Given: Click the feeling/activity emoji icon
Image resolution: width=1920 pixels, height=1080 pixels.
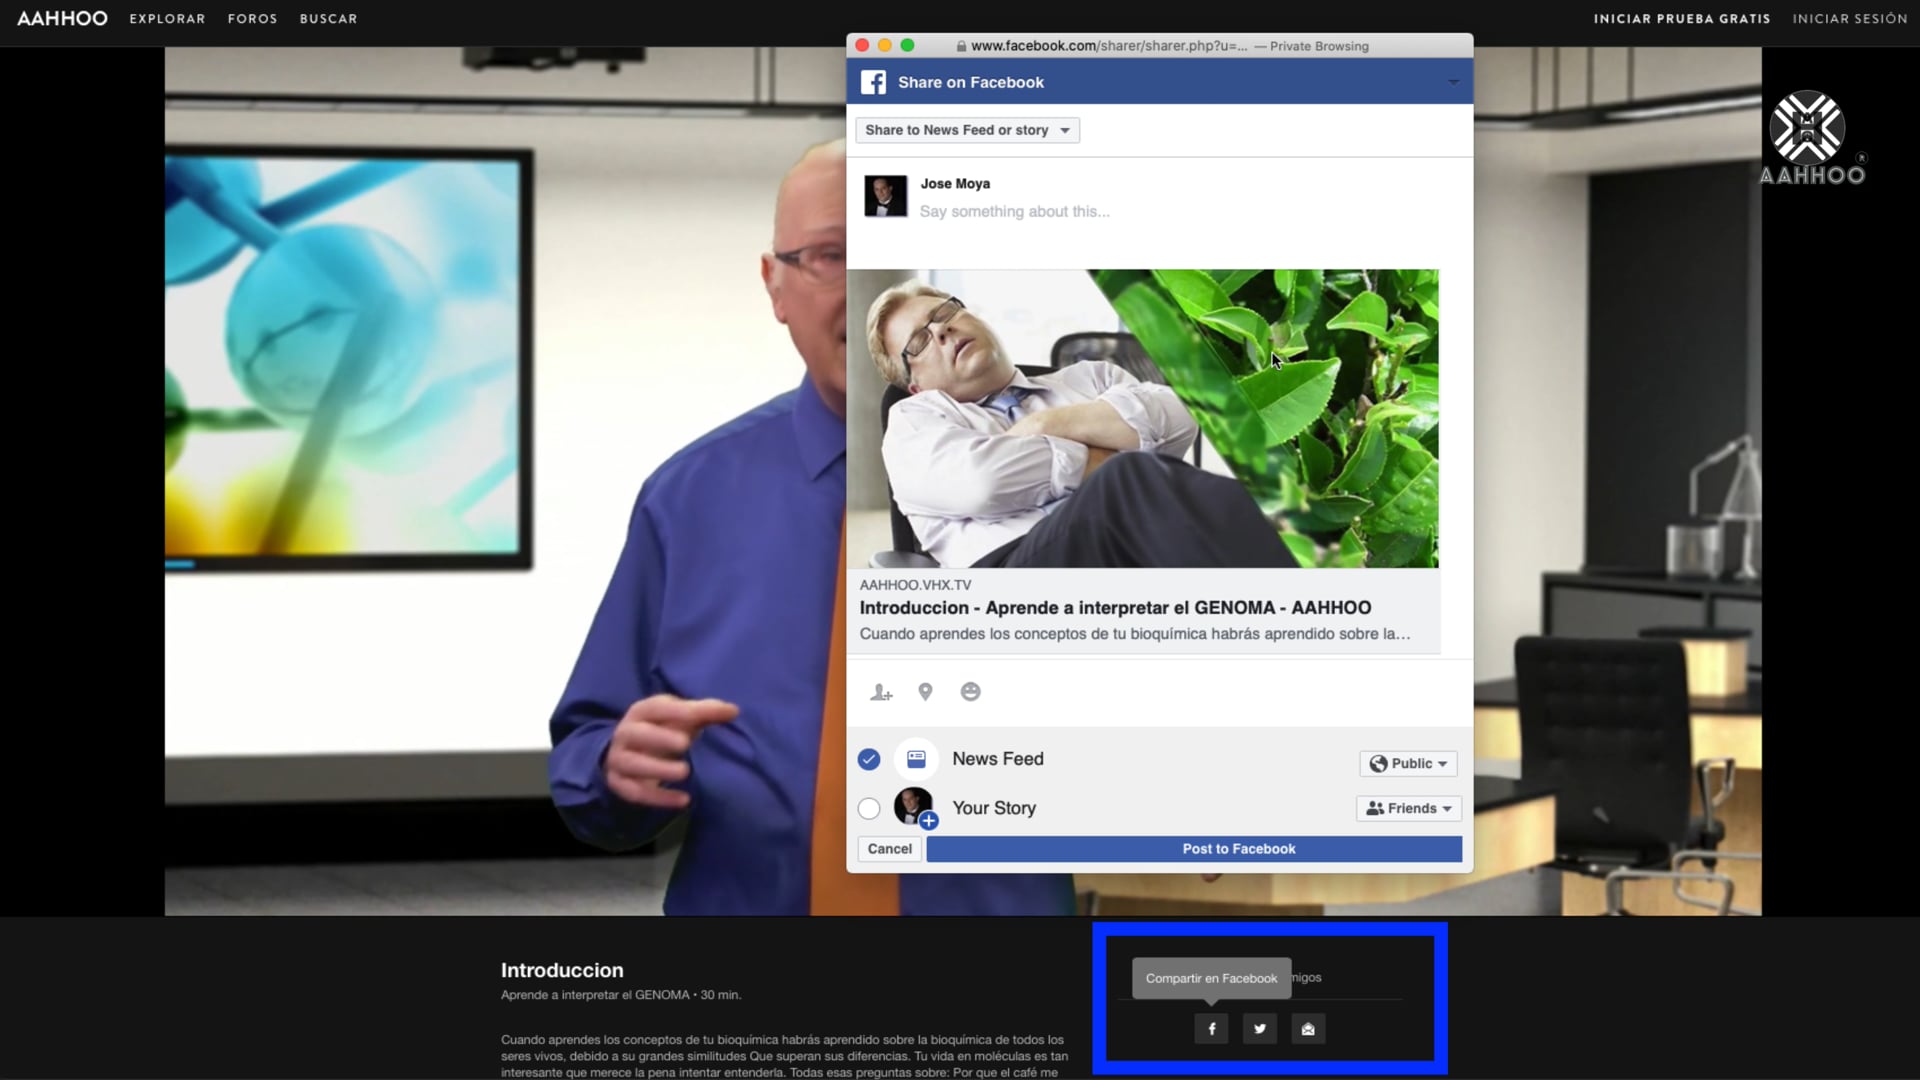Looking at the screenshot, I should coord(970,692).
